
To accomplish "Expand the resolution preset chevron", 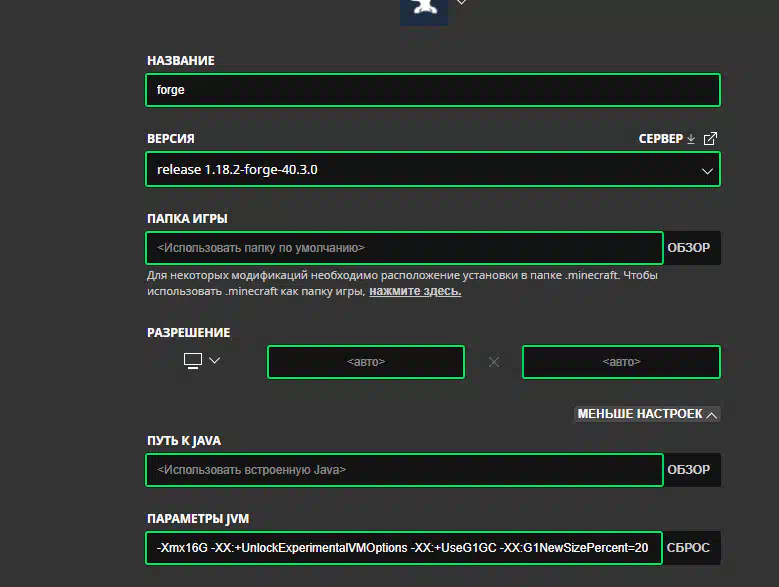I will pyautogui.click(x=215, y=360).
